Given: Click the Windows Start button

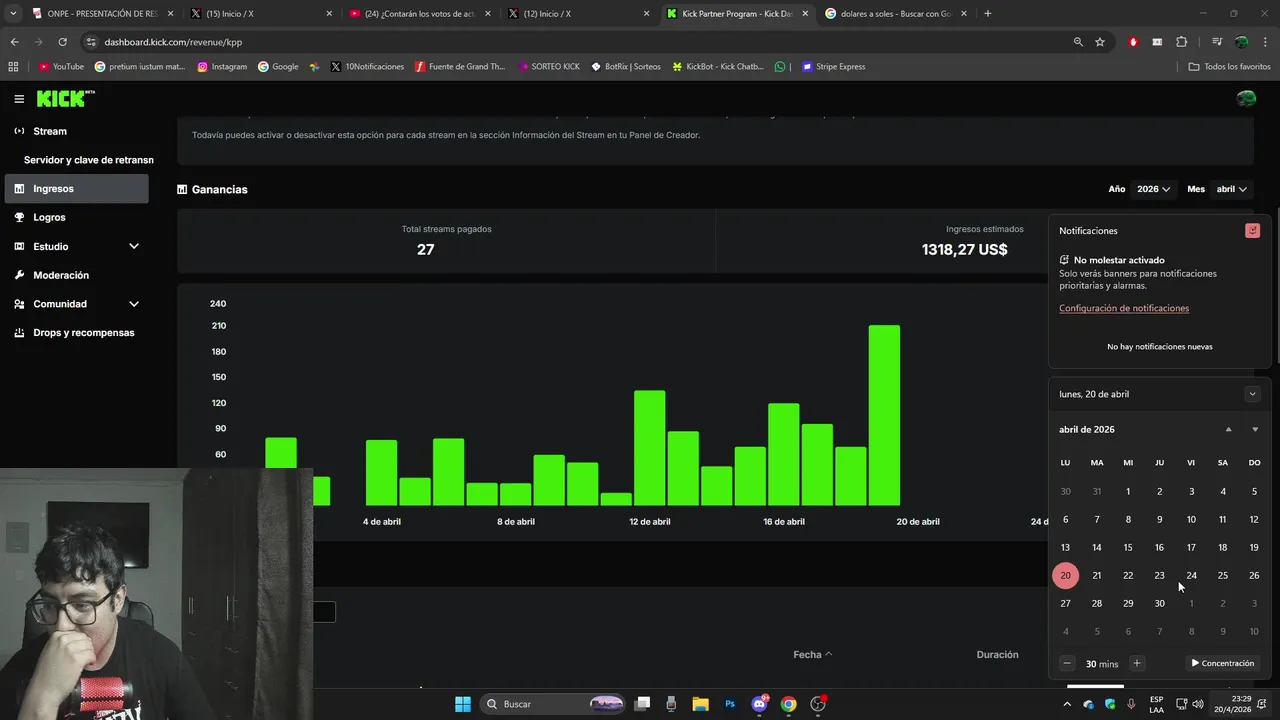Looking at the screenshot, I should coord(462,704).
